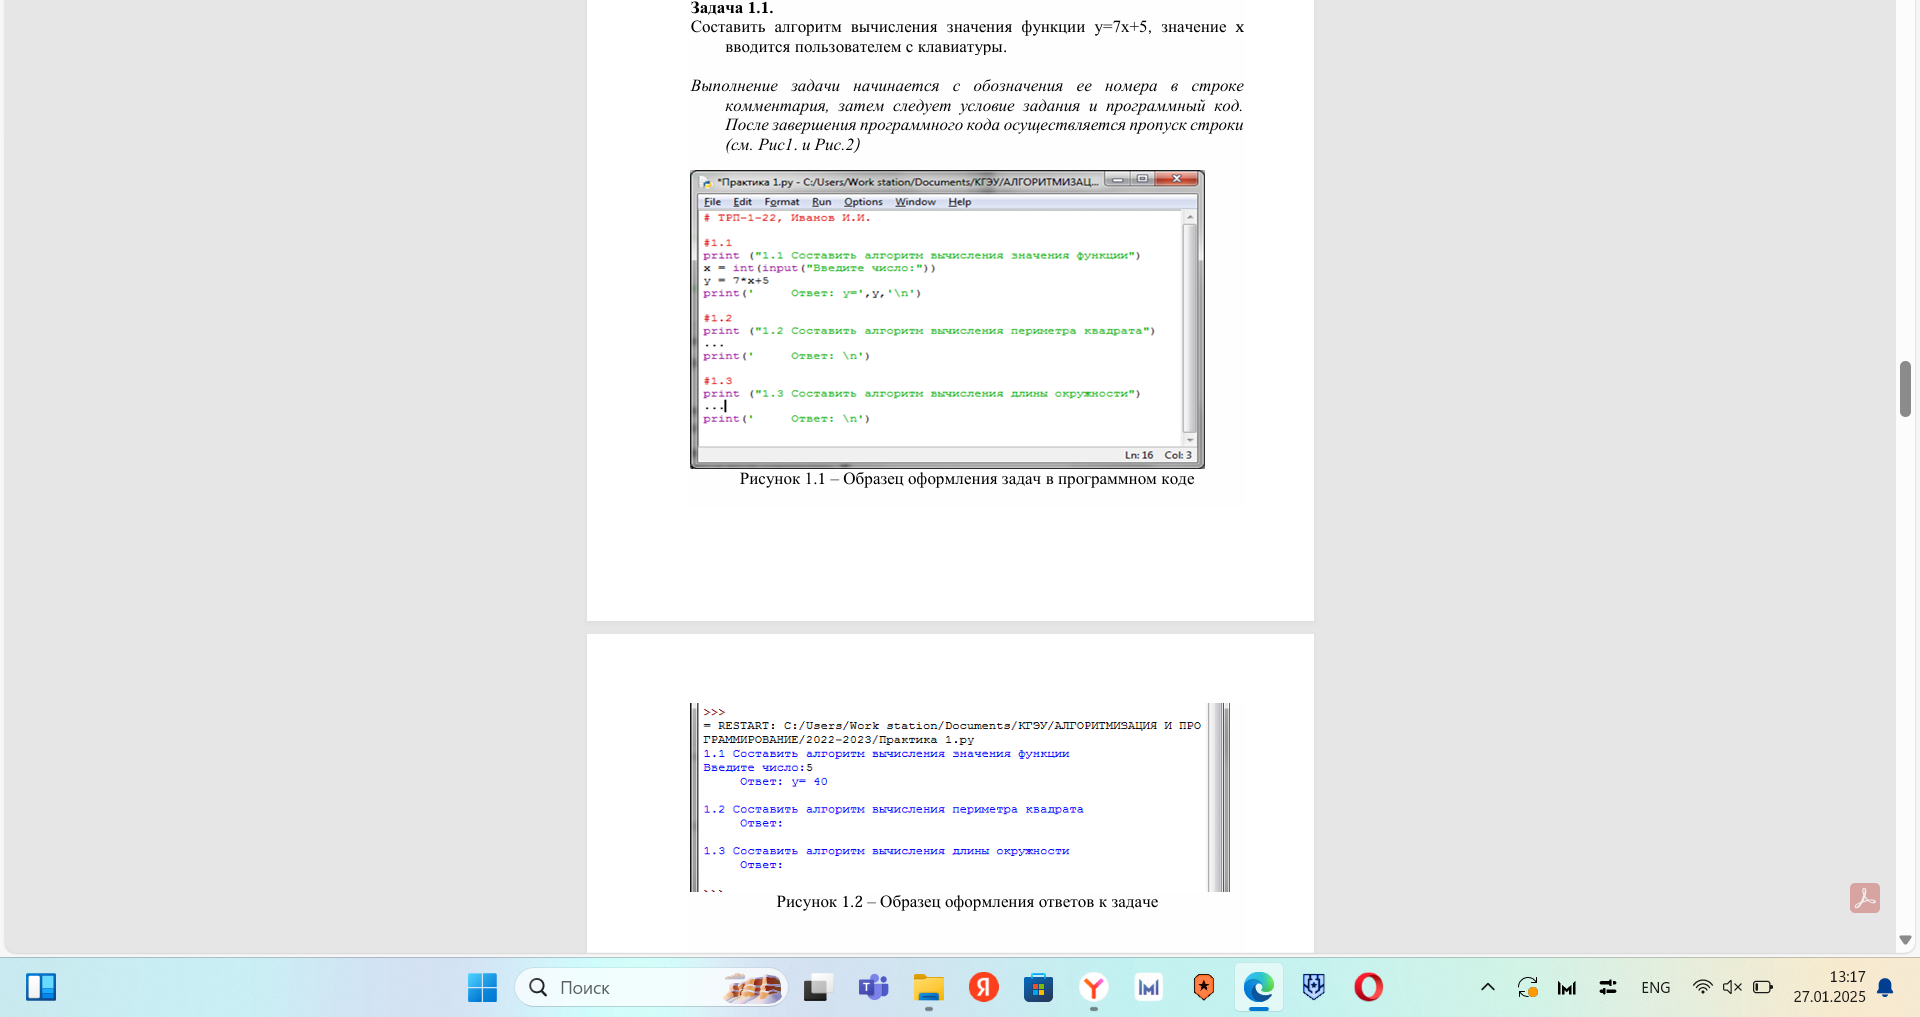Click the scroll down arrow of the page
The image size is (1920, 1017).
(1905, 940)
